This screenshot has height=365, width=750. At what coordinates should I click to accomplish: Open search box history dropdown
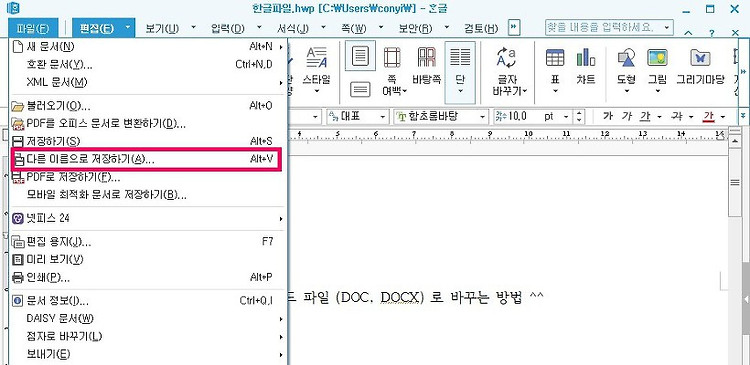click(x=667, y=27)
